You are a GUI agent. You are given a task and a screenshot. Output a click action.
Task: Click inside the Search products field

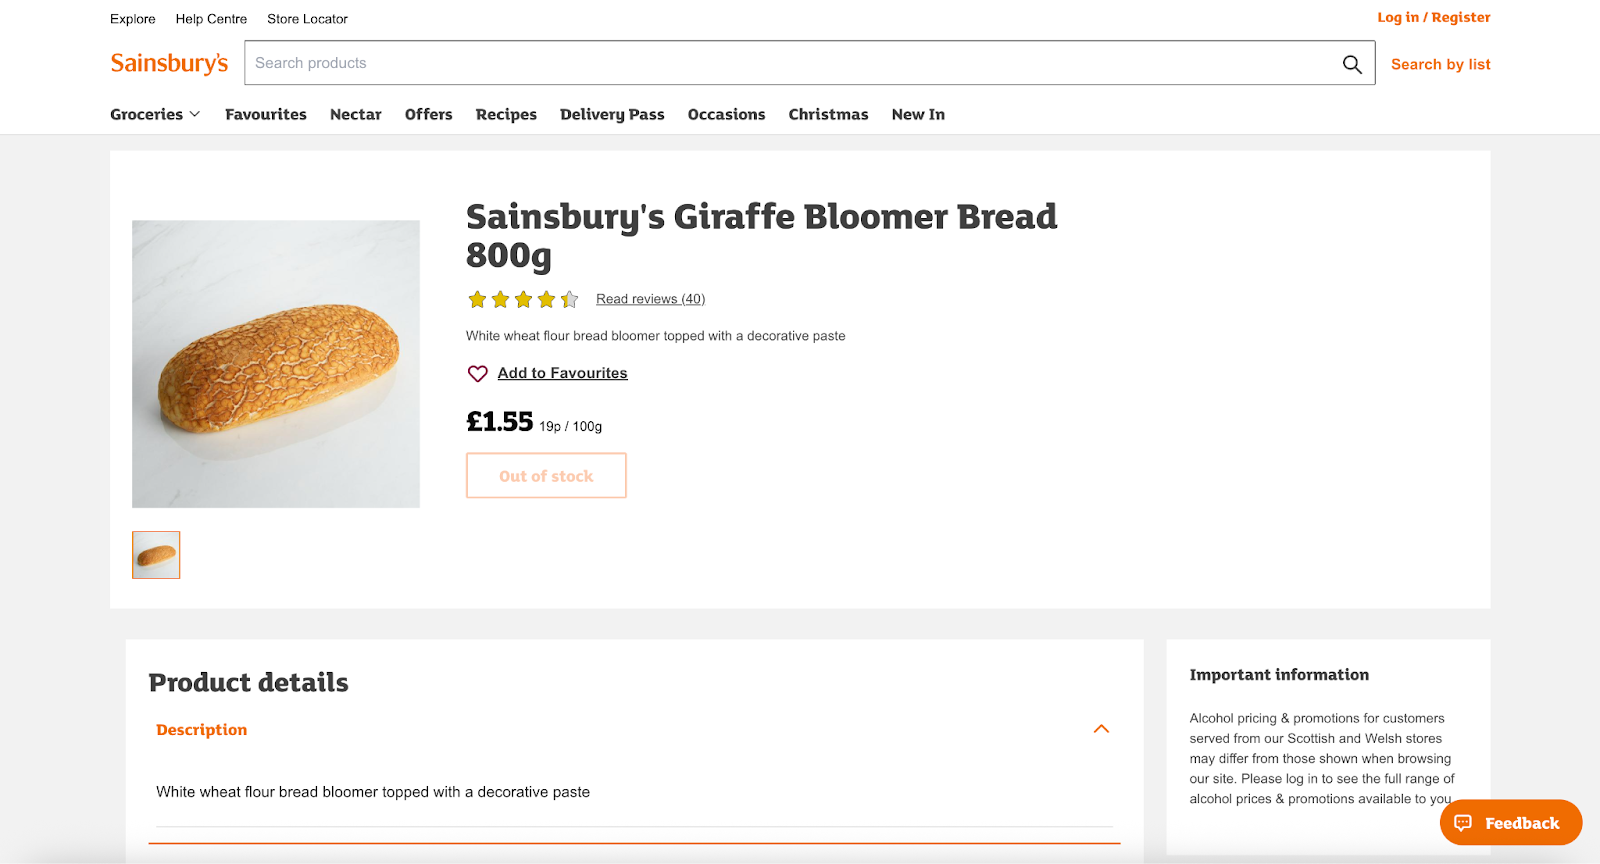[700, 62]
